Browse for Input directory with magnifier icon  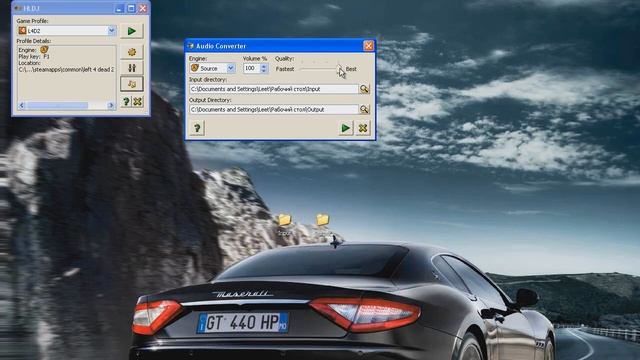[x=364, y=89]
